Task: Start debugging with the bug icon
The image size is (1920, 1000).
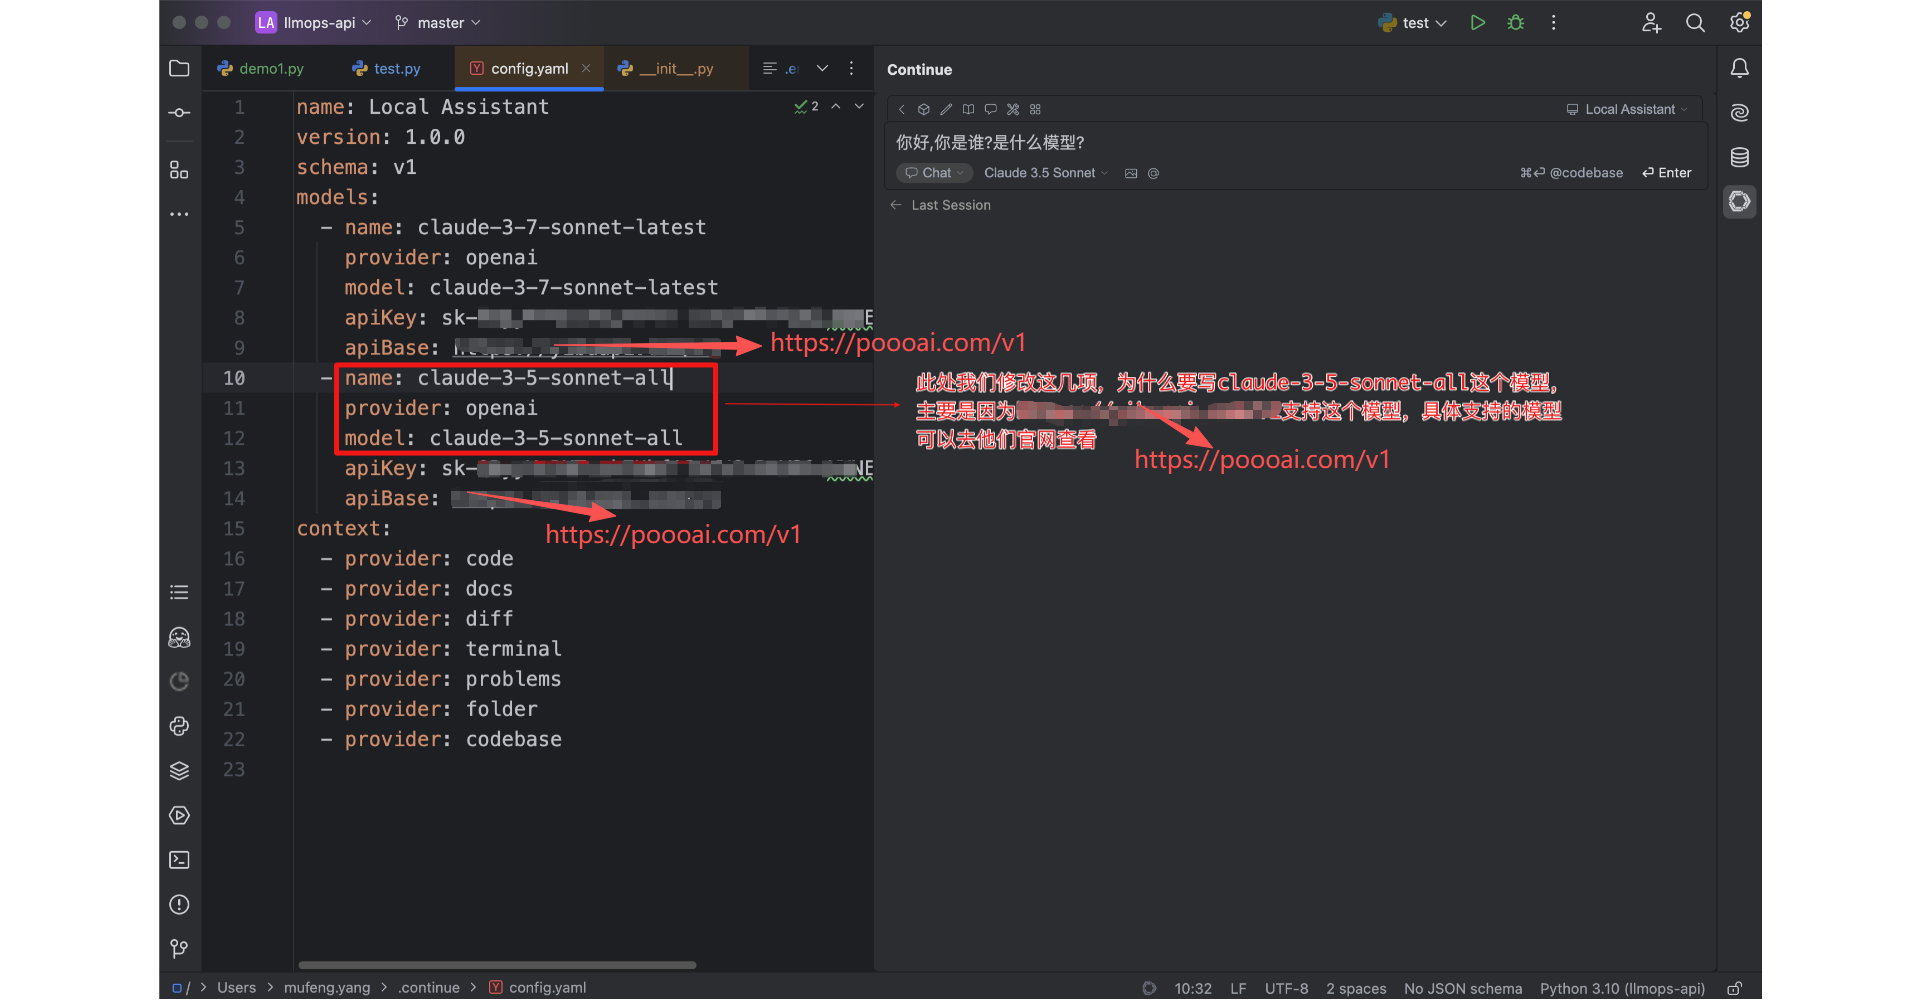Action: pyautogui.click(x=1515, y=23)
